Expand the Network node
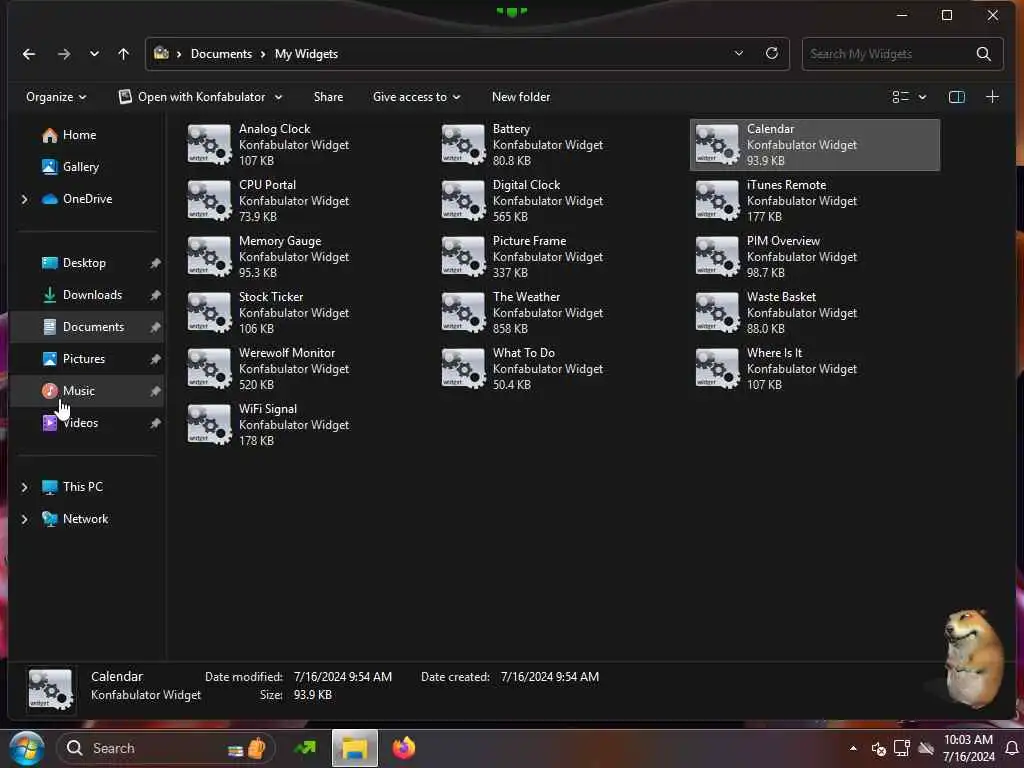 [25, 519]
